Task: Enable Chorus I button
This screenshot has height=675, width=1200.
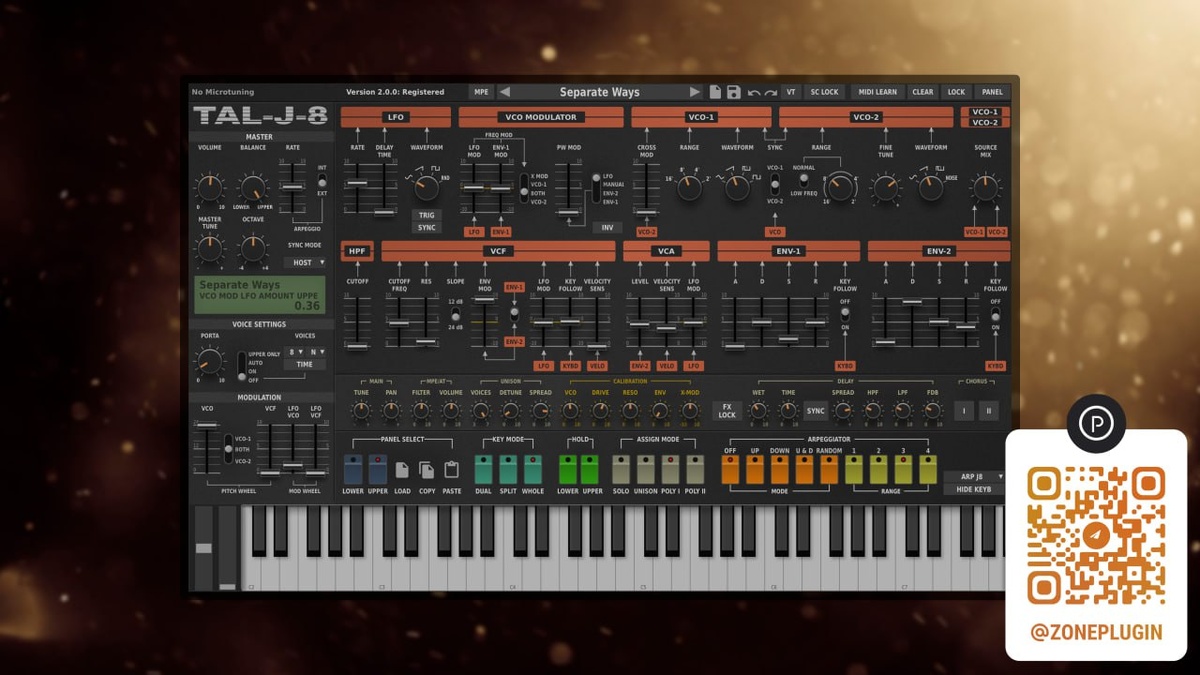Action: [964, 411]
